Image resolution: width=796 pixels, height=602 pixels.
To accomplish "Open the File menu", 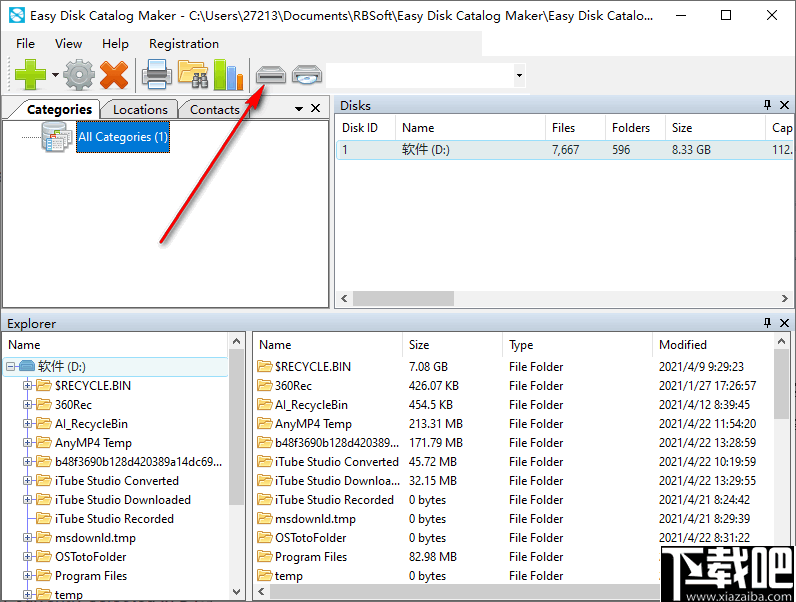I will pyautogui.click(x=25, y=44).
